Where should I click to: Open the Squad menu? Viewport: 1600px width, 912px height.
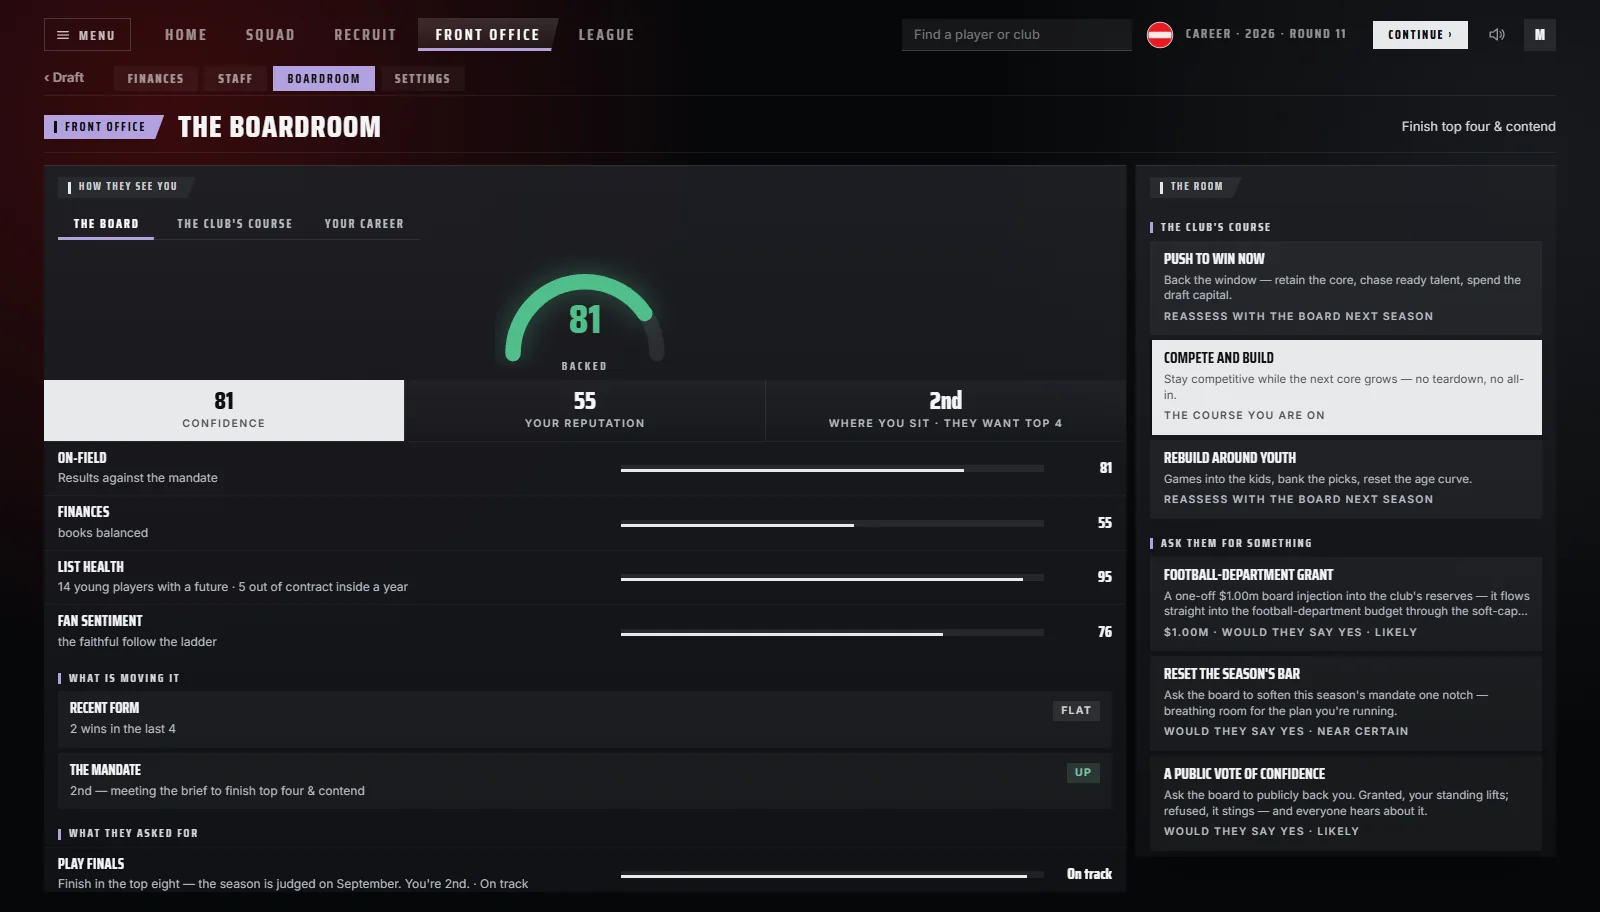tap(270, 35)
